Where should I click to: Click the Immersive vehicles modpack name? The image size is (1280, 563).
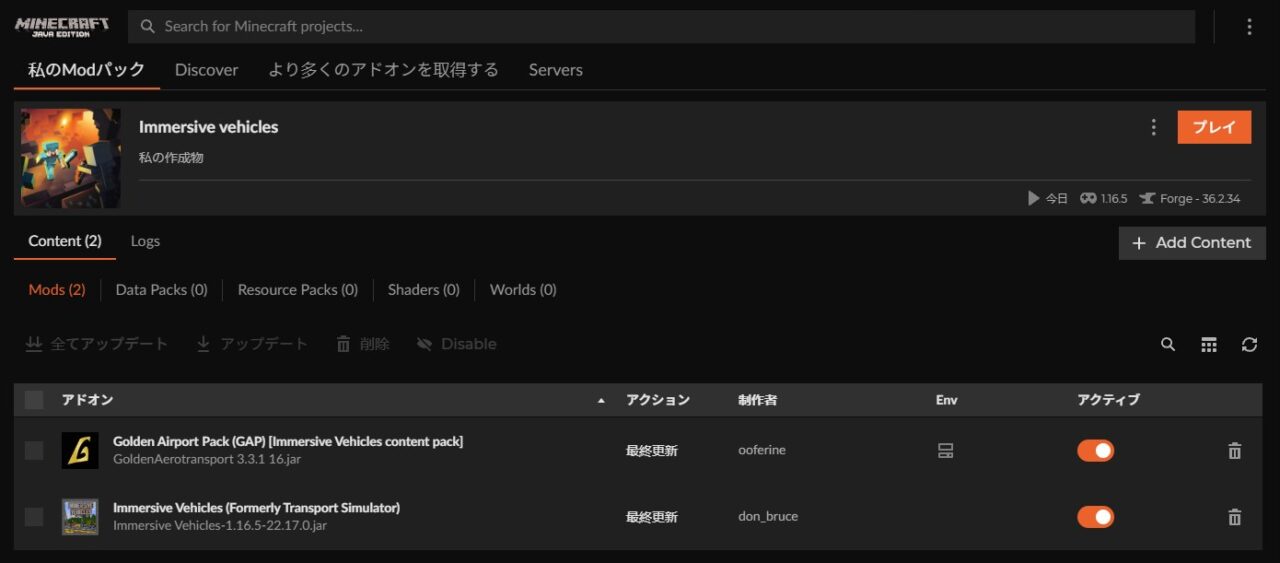(x=208, y=127)
